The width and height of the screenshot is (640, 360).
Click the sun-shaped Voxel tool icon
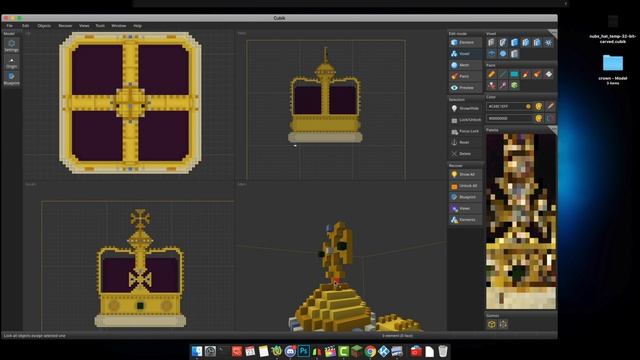point(549,42)
